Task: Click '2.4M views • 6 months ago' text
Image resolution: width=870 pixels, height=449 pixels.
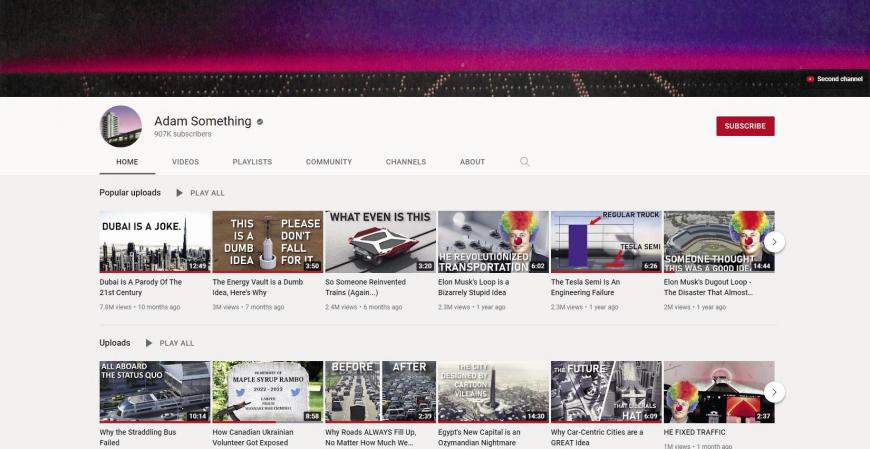Action: [x=363, y=307]
